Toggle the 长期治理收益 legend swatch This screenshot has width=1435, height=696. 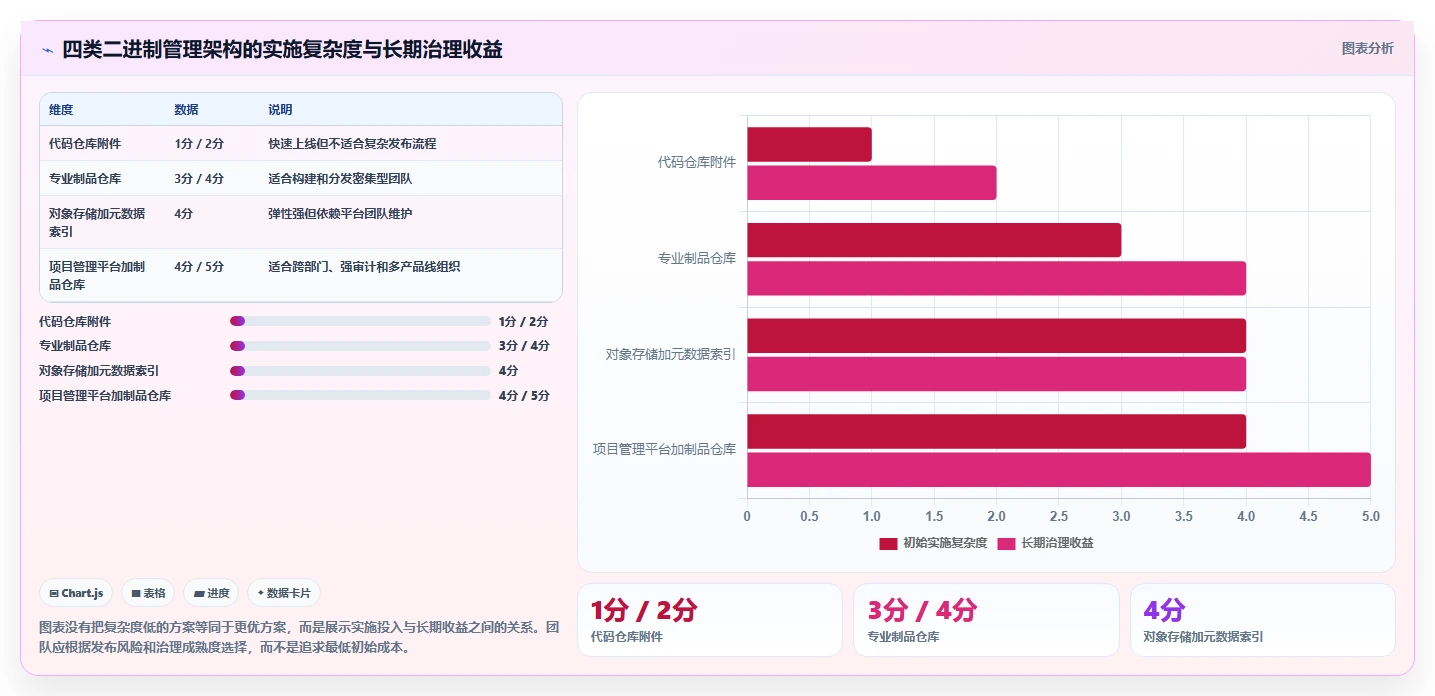click(x=1007, y=543)
